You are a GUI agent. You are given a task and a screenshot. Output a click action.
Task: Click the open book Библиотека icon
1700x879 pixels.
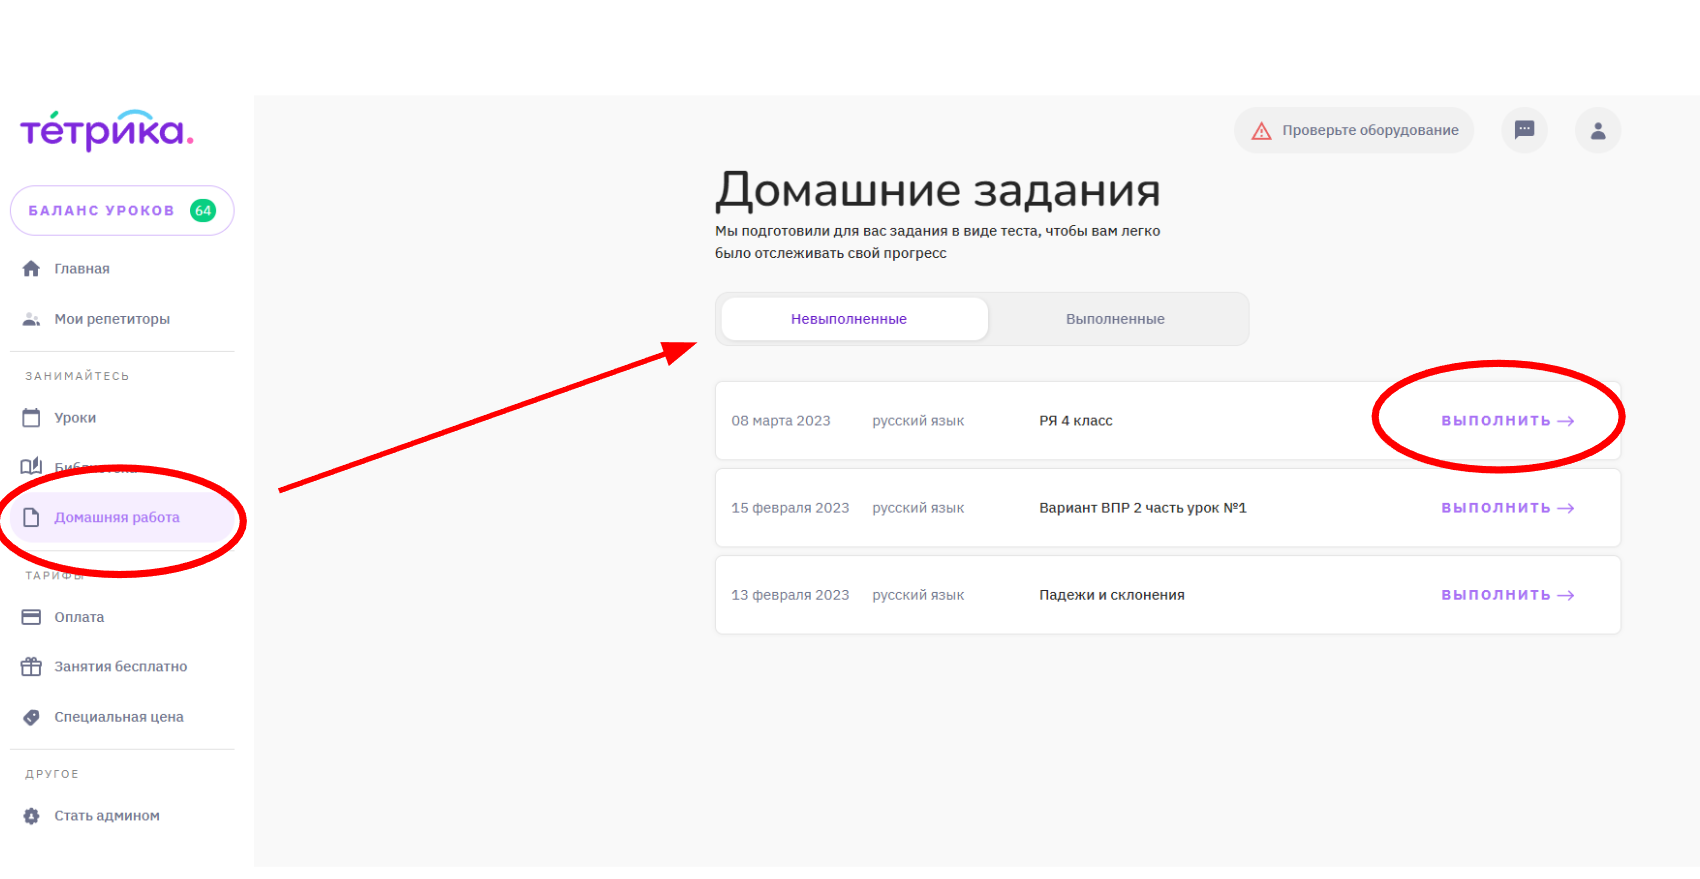click(31, 467)
